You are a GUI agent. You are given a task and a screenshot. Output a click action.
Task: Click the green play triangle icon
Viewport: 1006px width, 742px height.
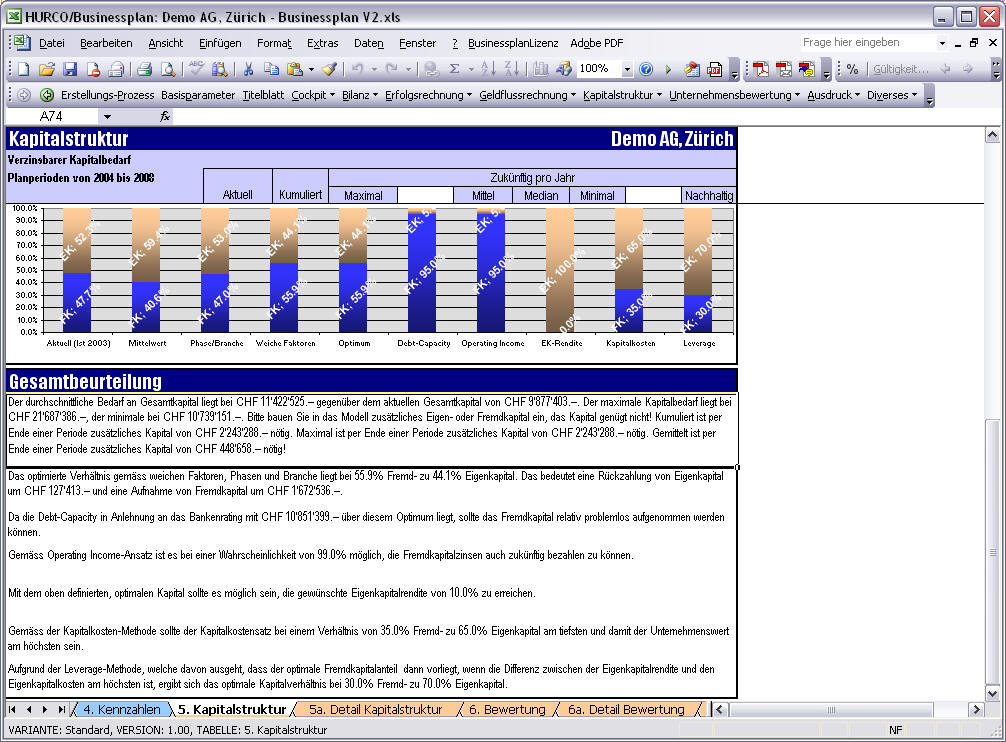pyautogui.click(x=668, y=69)
